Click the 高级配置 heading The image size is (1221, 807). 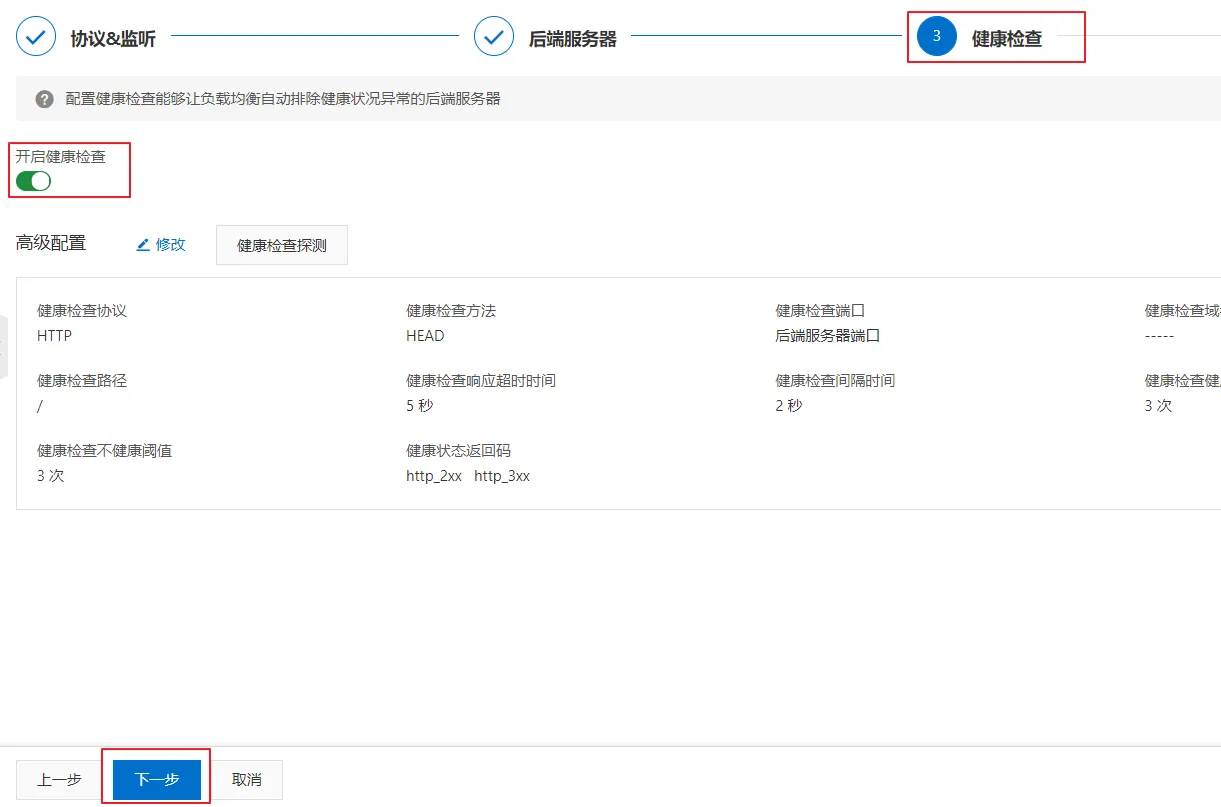51,243
